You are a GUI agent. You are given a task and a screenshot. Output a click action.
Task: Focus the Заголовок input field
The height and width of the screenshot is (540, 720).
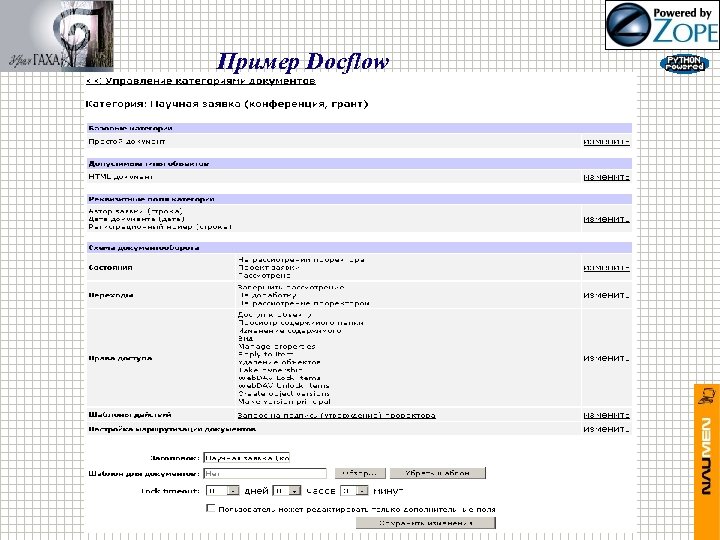(x=247, y=458)
